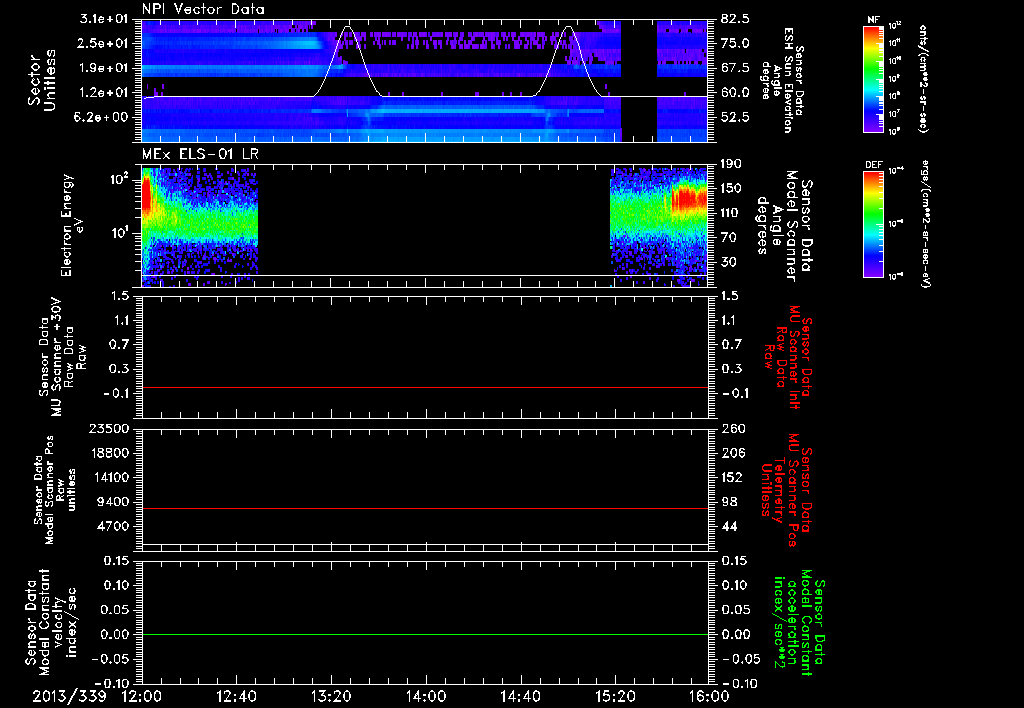The height and width of the screenshot is (708, 1024).
Task: Click the '206' telemetry tick label
Action: pyautogui.click(x=733, y=453)
